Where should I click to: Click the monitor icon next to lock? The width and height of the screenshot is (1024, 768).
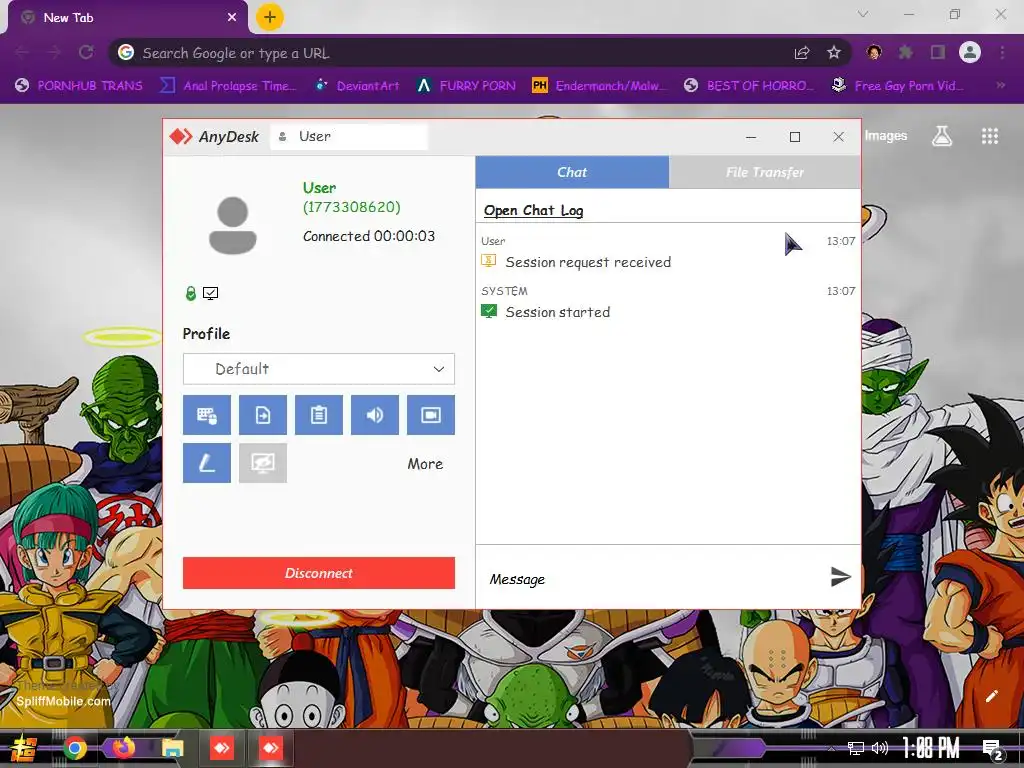[x=210, y=293]
